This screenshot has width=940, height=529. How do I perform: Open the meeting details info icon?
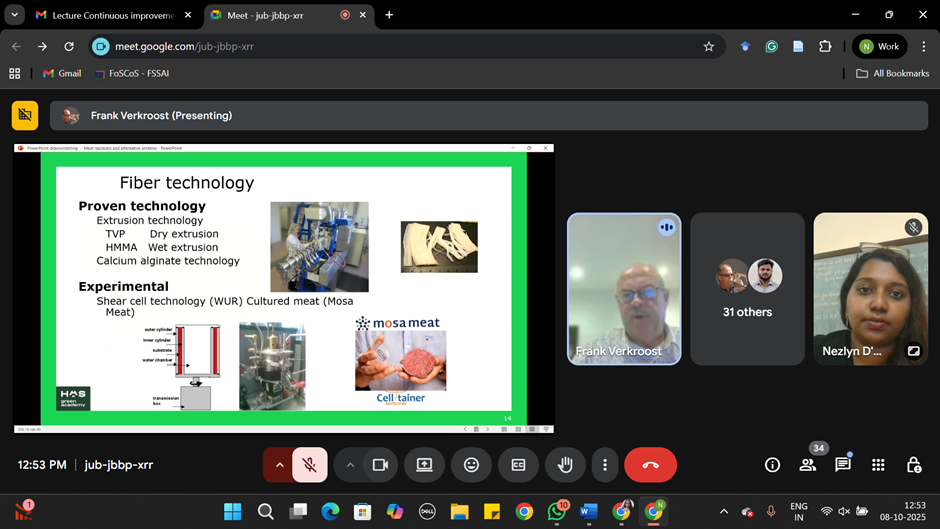click(x=772, y=465)
